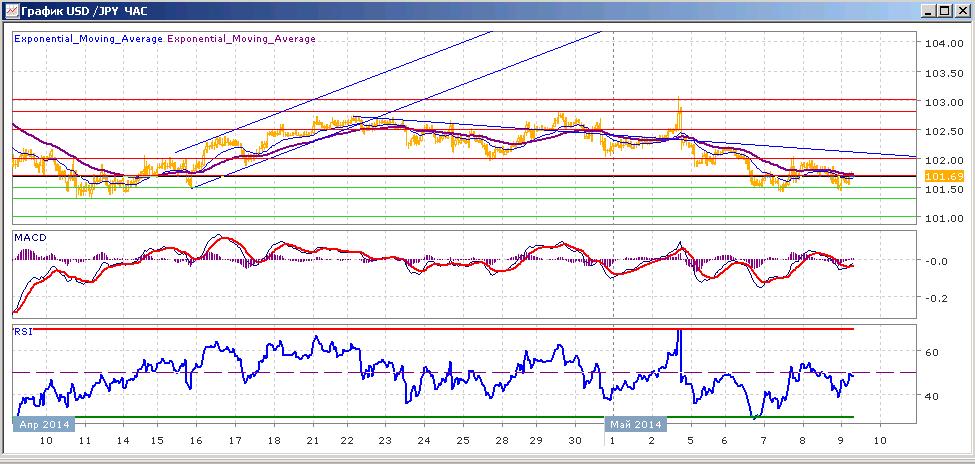Click date label 22 on time axis
This screenshot has width=975, height=464.
click(x=348, y=440)
